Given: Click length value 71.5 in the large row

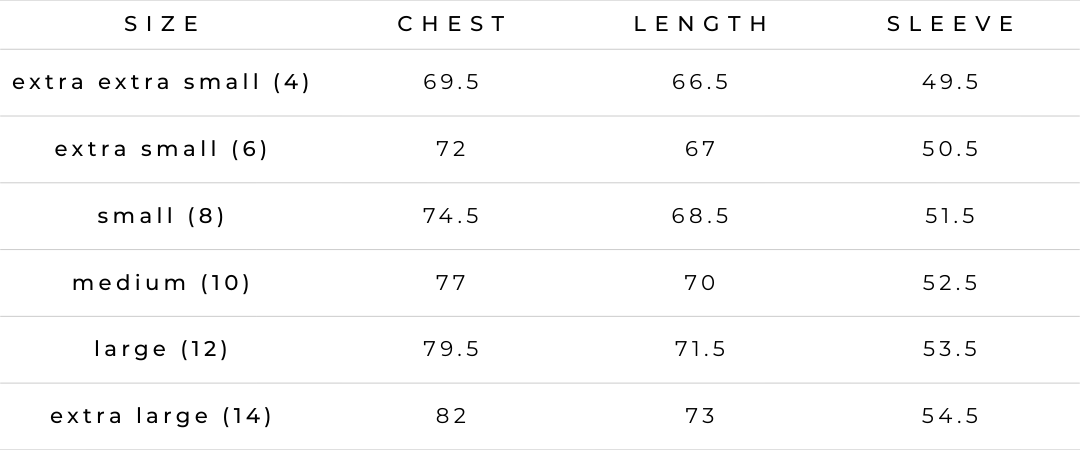Looking at the screenshot, I should 701,349.
